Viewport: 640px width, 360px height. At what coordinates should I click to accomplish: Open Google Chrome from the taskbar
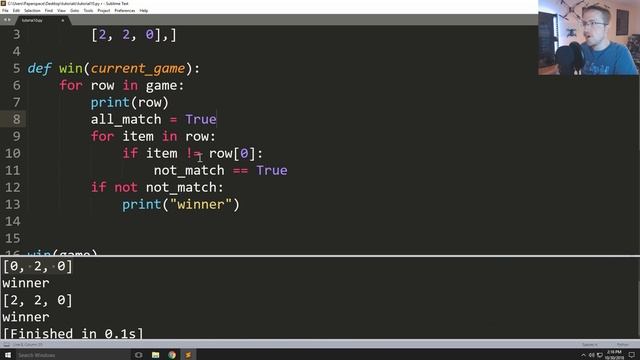click(x=172, y=355)
